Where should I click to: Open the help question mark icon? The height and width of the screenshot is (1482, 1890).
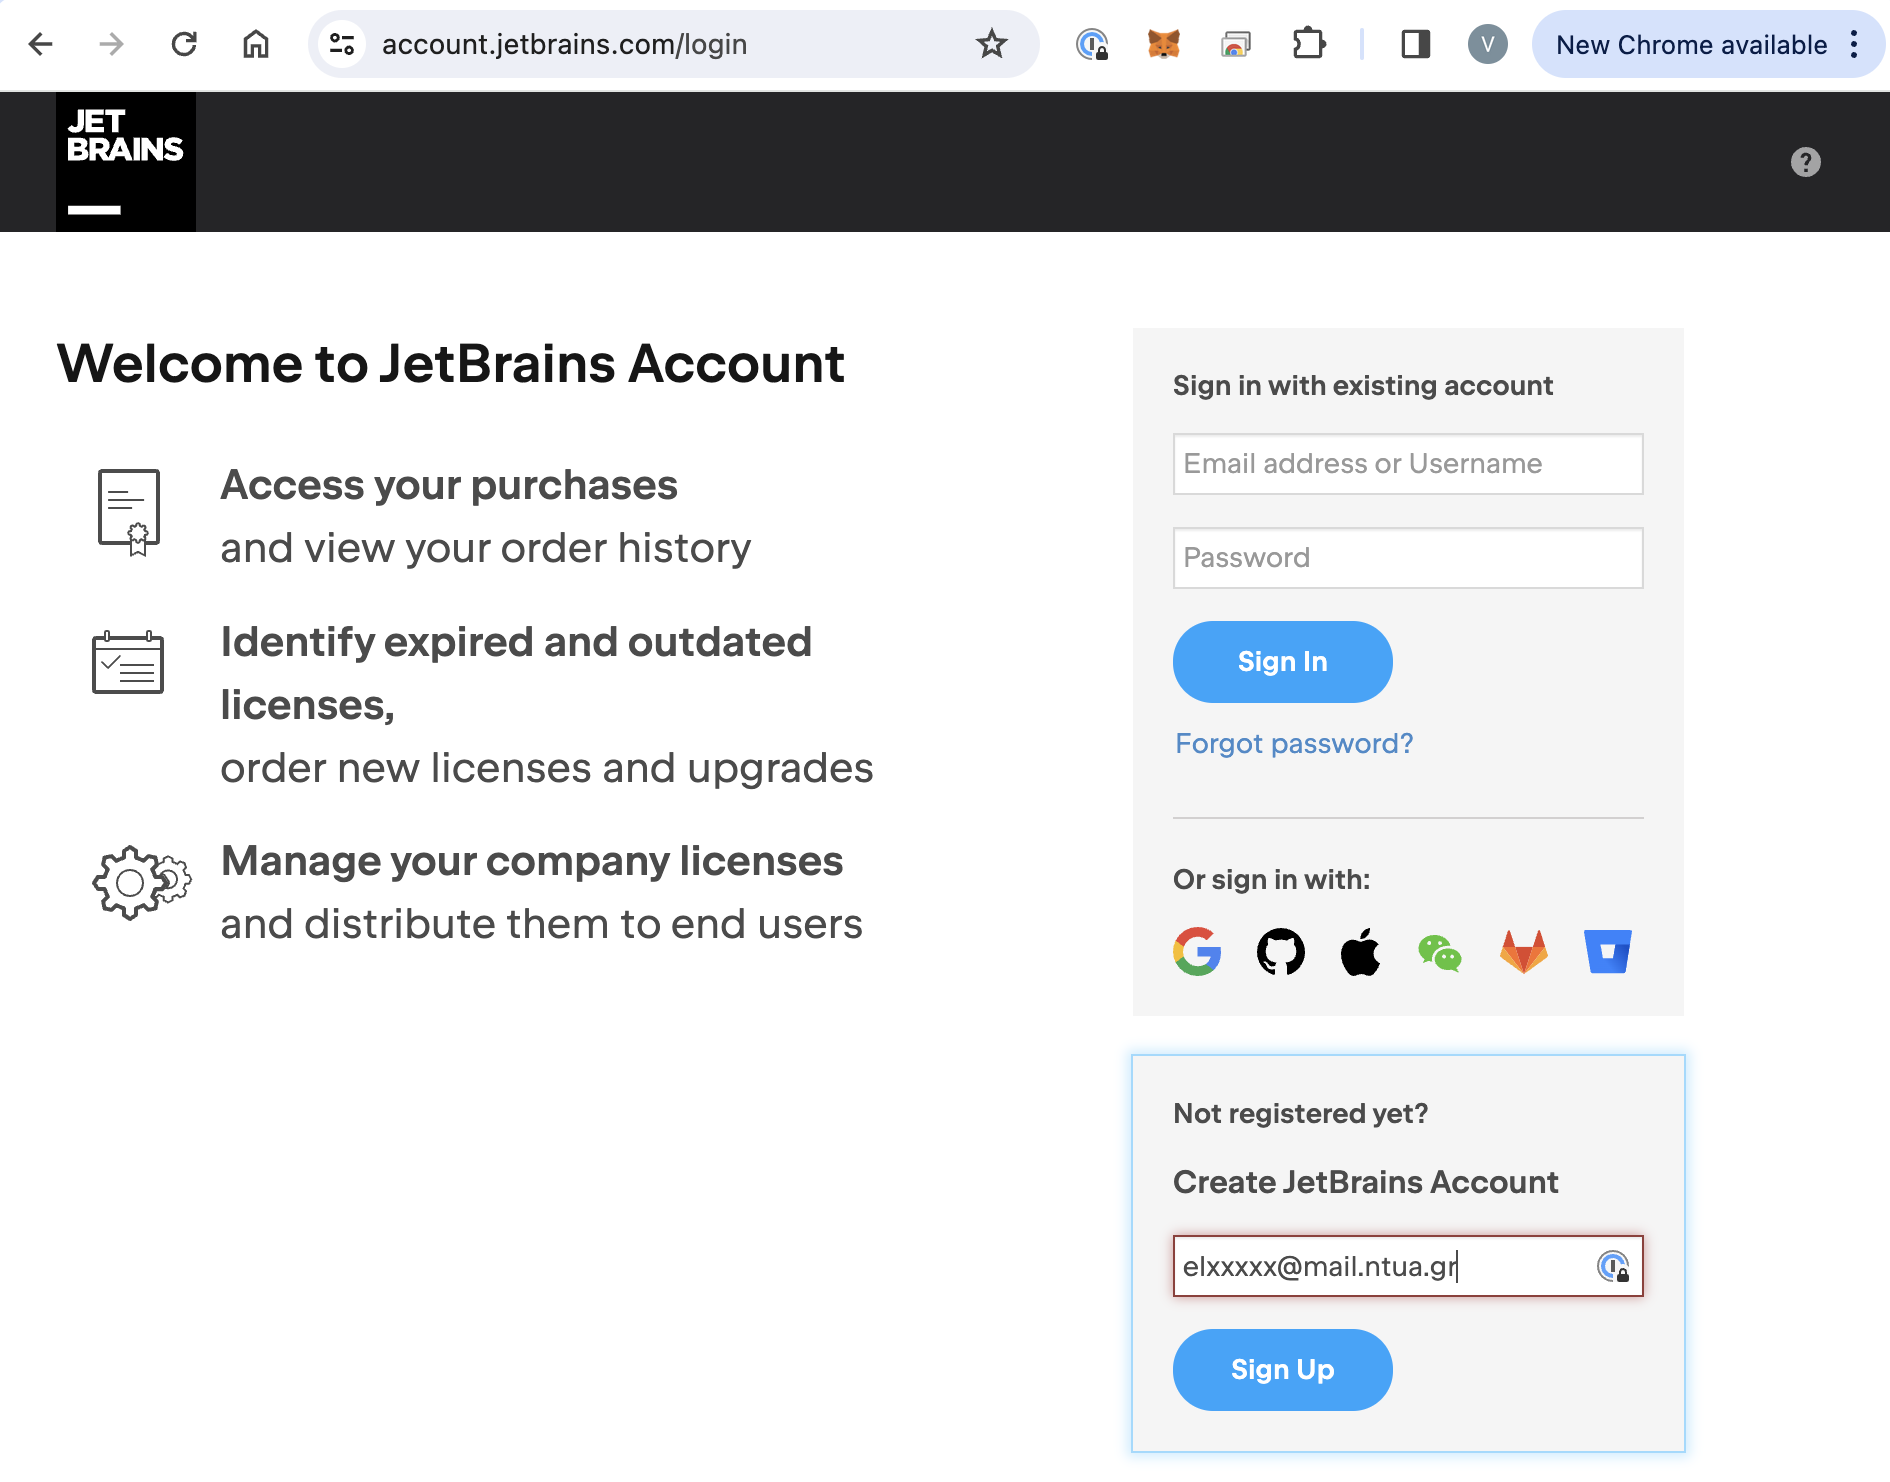point(1805,162)
